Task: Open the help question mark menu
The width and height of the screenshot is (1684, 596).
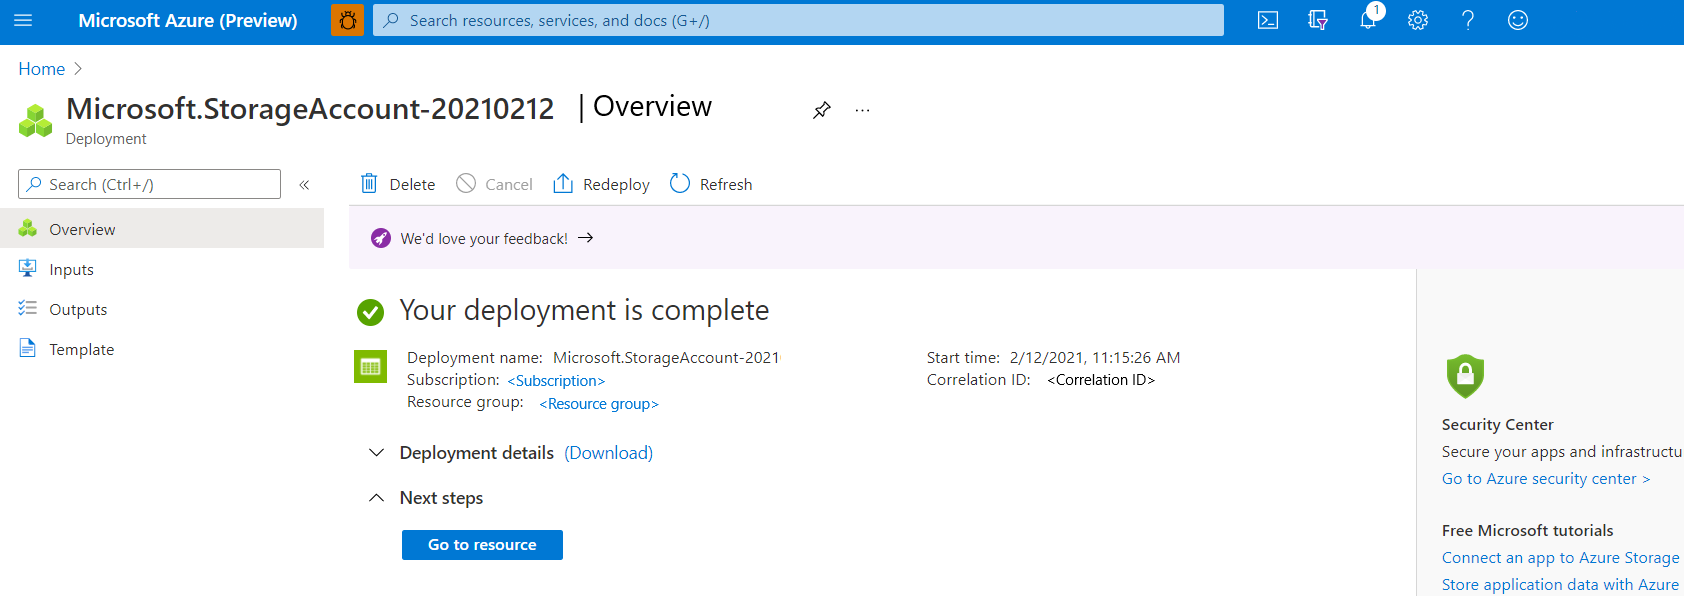Action: tap(1468, 20)
